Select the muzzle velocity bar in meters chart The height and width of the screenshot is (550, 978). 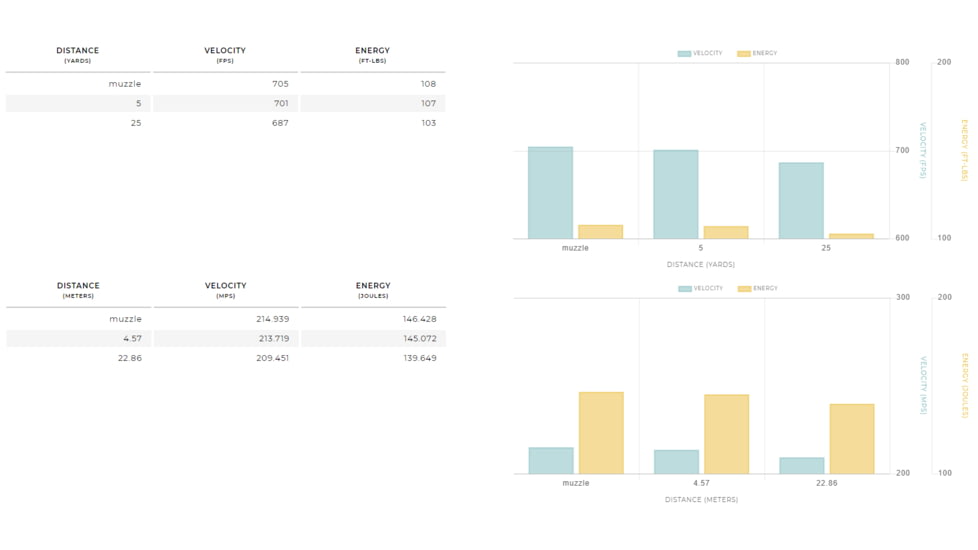[x=551, y=460]
